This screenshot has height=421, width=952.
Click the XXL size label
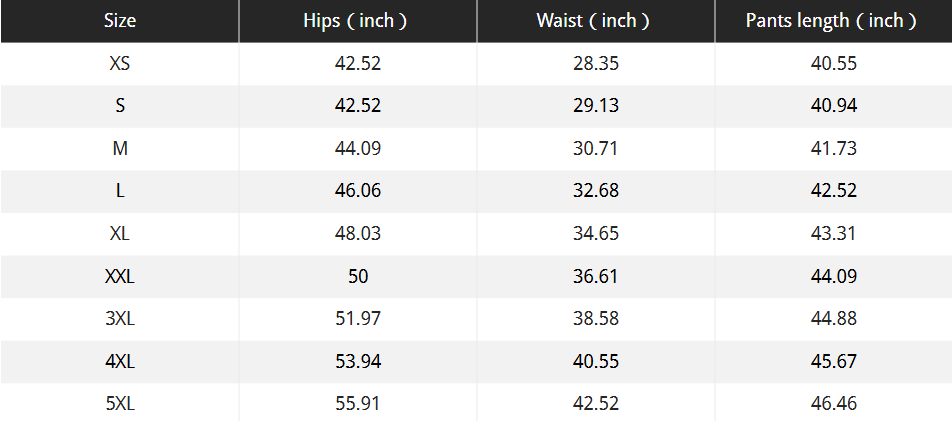[120, 276]
